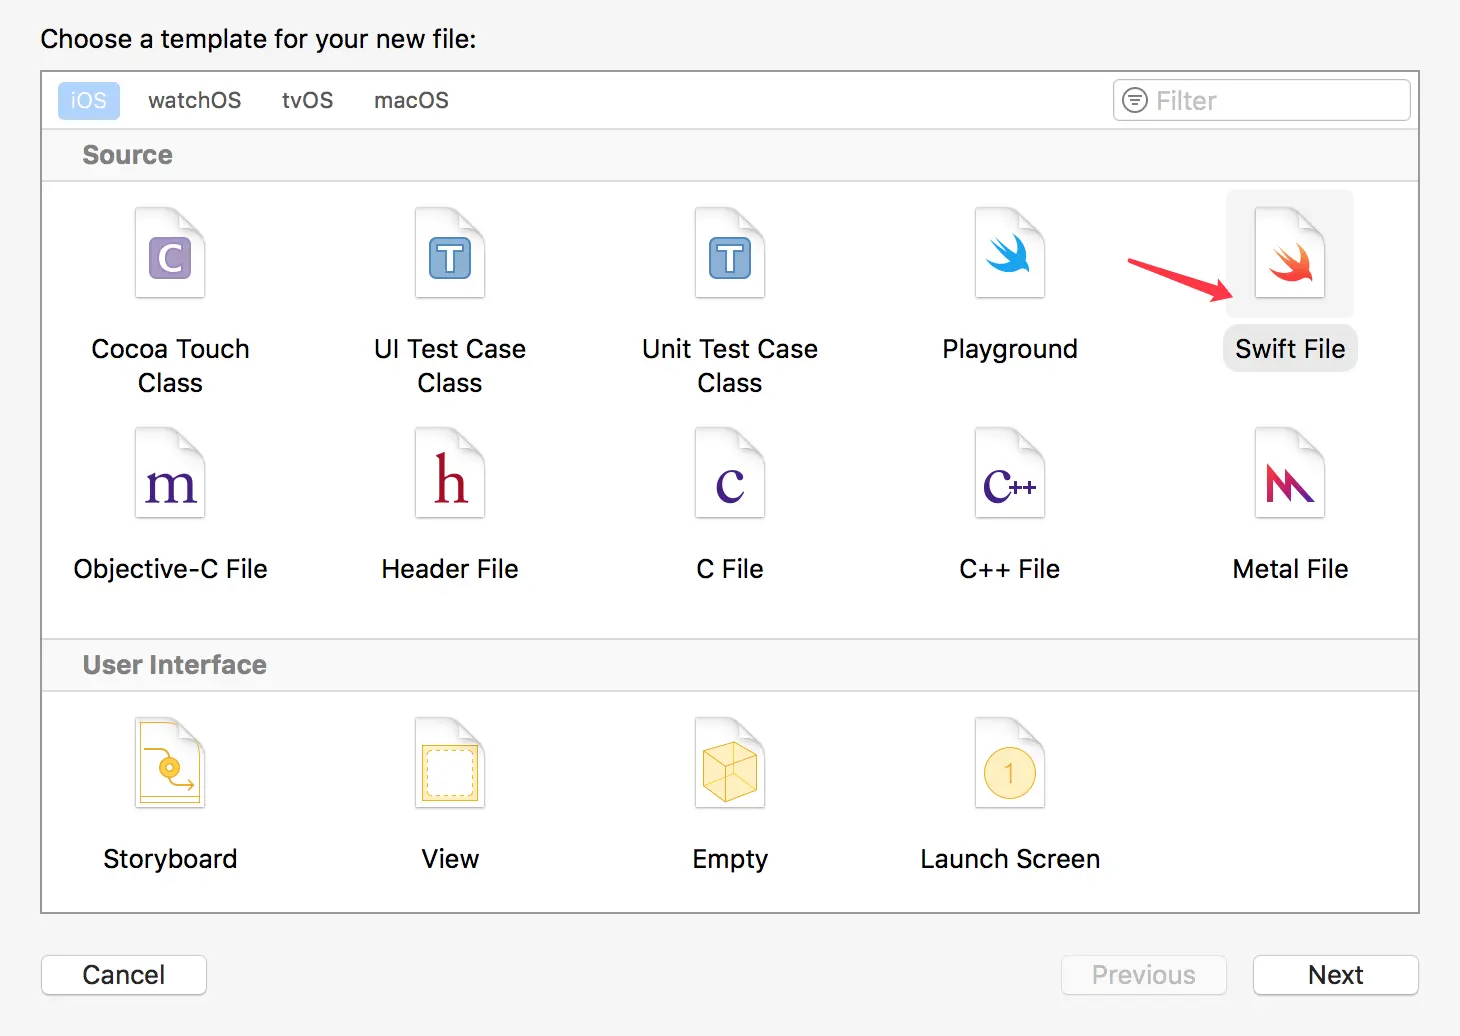Select the Objective-C File icon
This screenshot has height=1036, width=1460.
[x=170, y=473]
